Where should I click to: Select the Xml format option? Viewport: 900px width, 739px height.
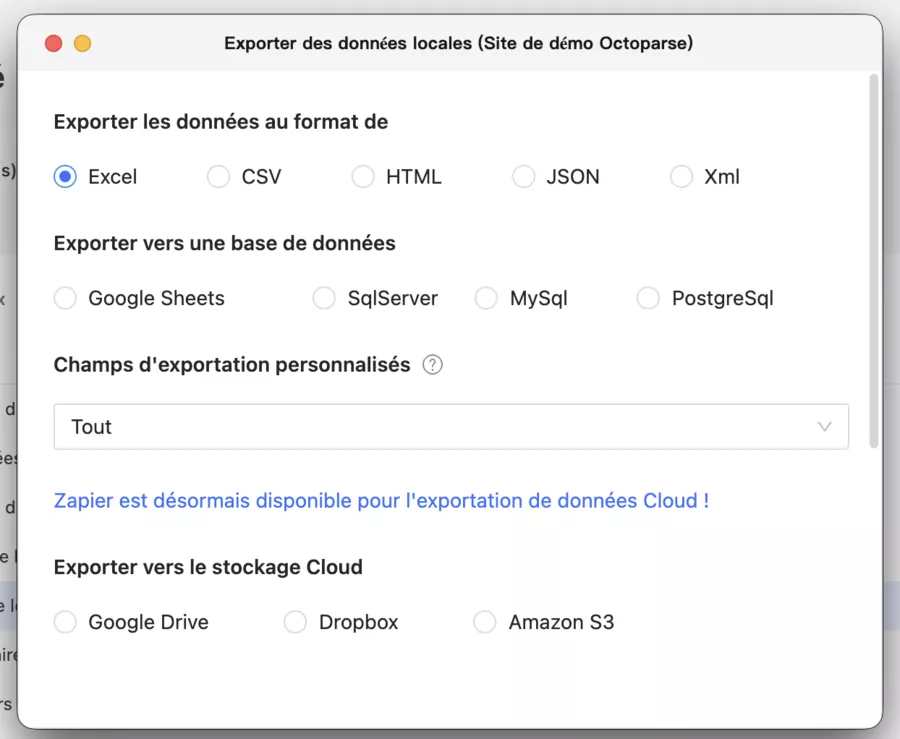679,176
